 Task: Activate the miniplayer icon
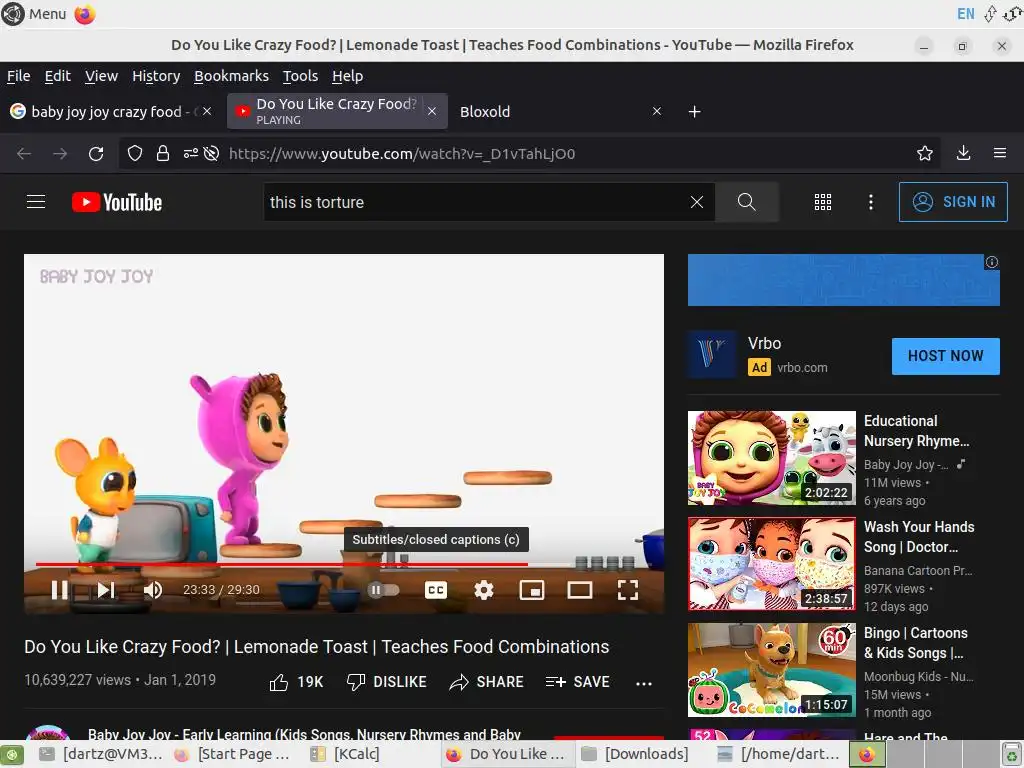[x=532, y=590]
